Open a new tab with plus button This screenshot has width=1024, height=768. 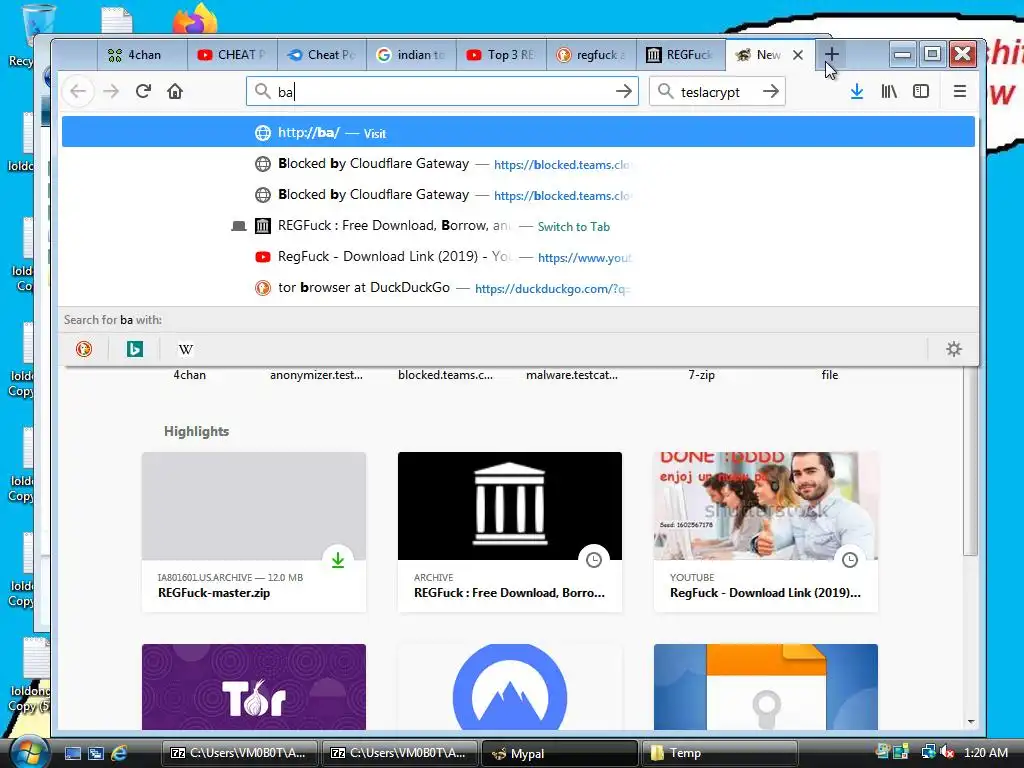[x=831, y=54]
